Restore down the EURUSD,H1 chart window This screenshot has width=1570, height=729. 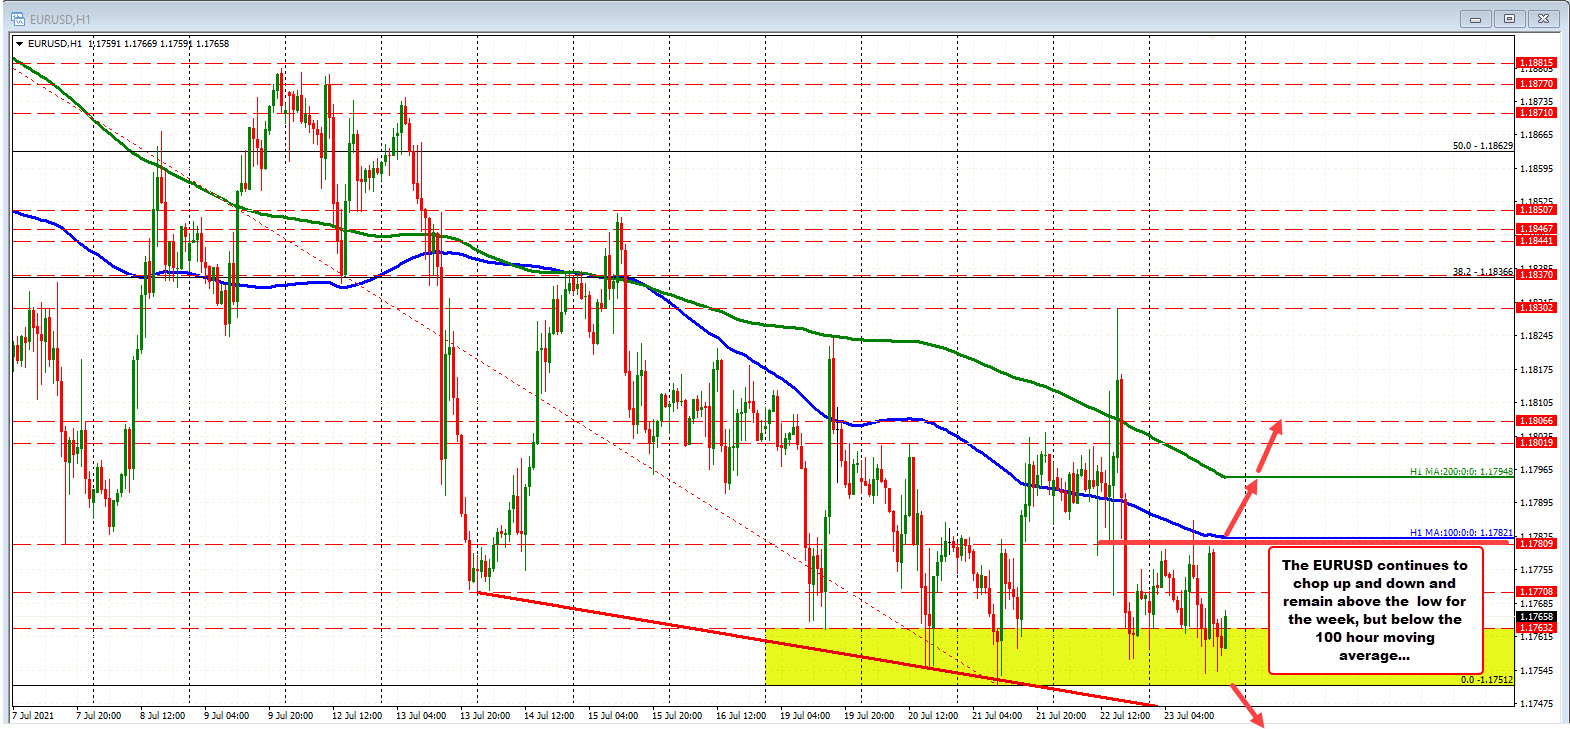1509,18
